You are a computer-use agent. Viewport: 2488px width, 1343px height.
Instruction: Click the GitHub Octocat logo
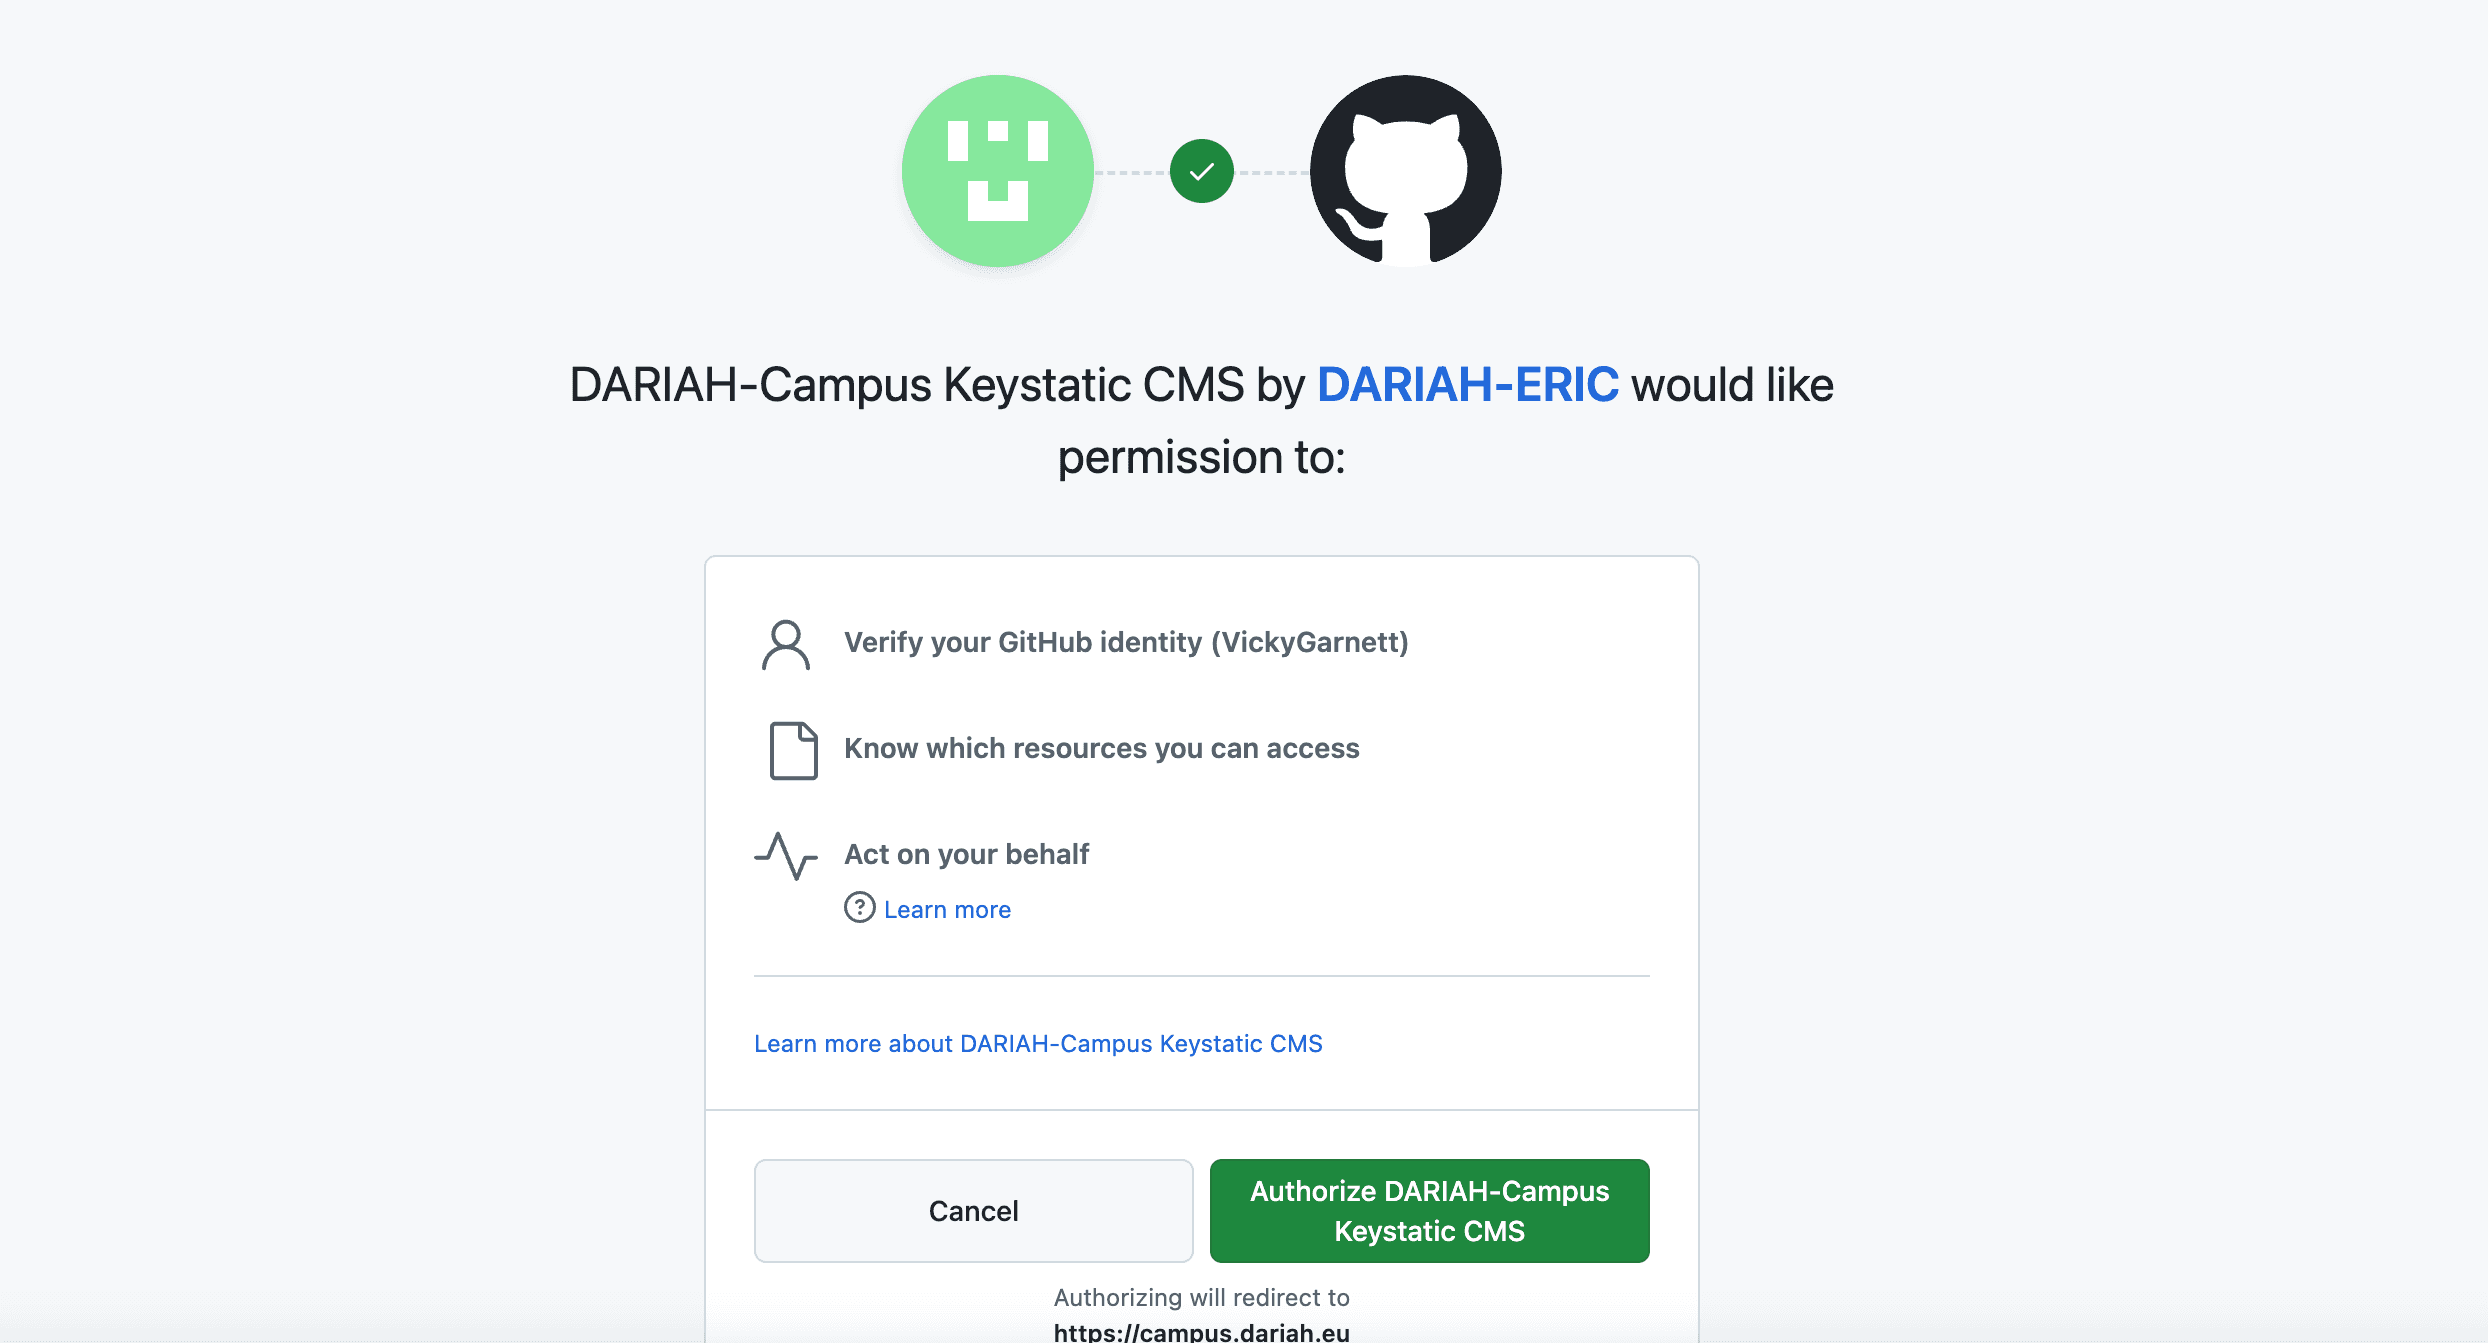tap(1405, 171)
